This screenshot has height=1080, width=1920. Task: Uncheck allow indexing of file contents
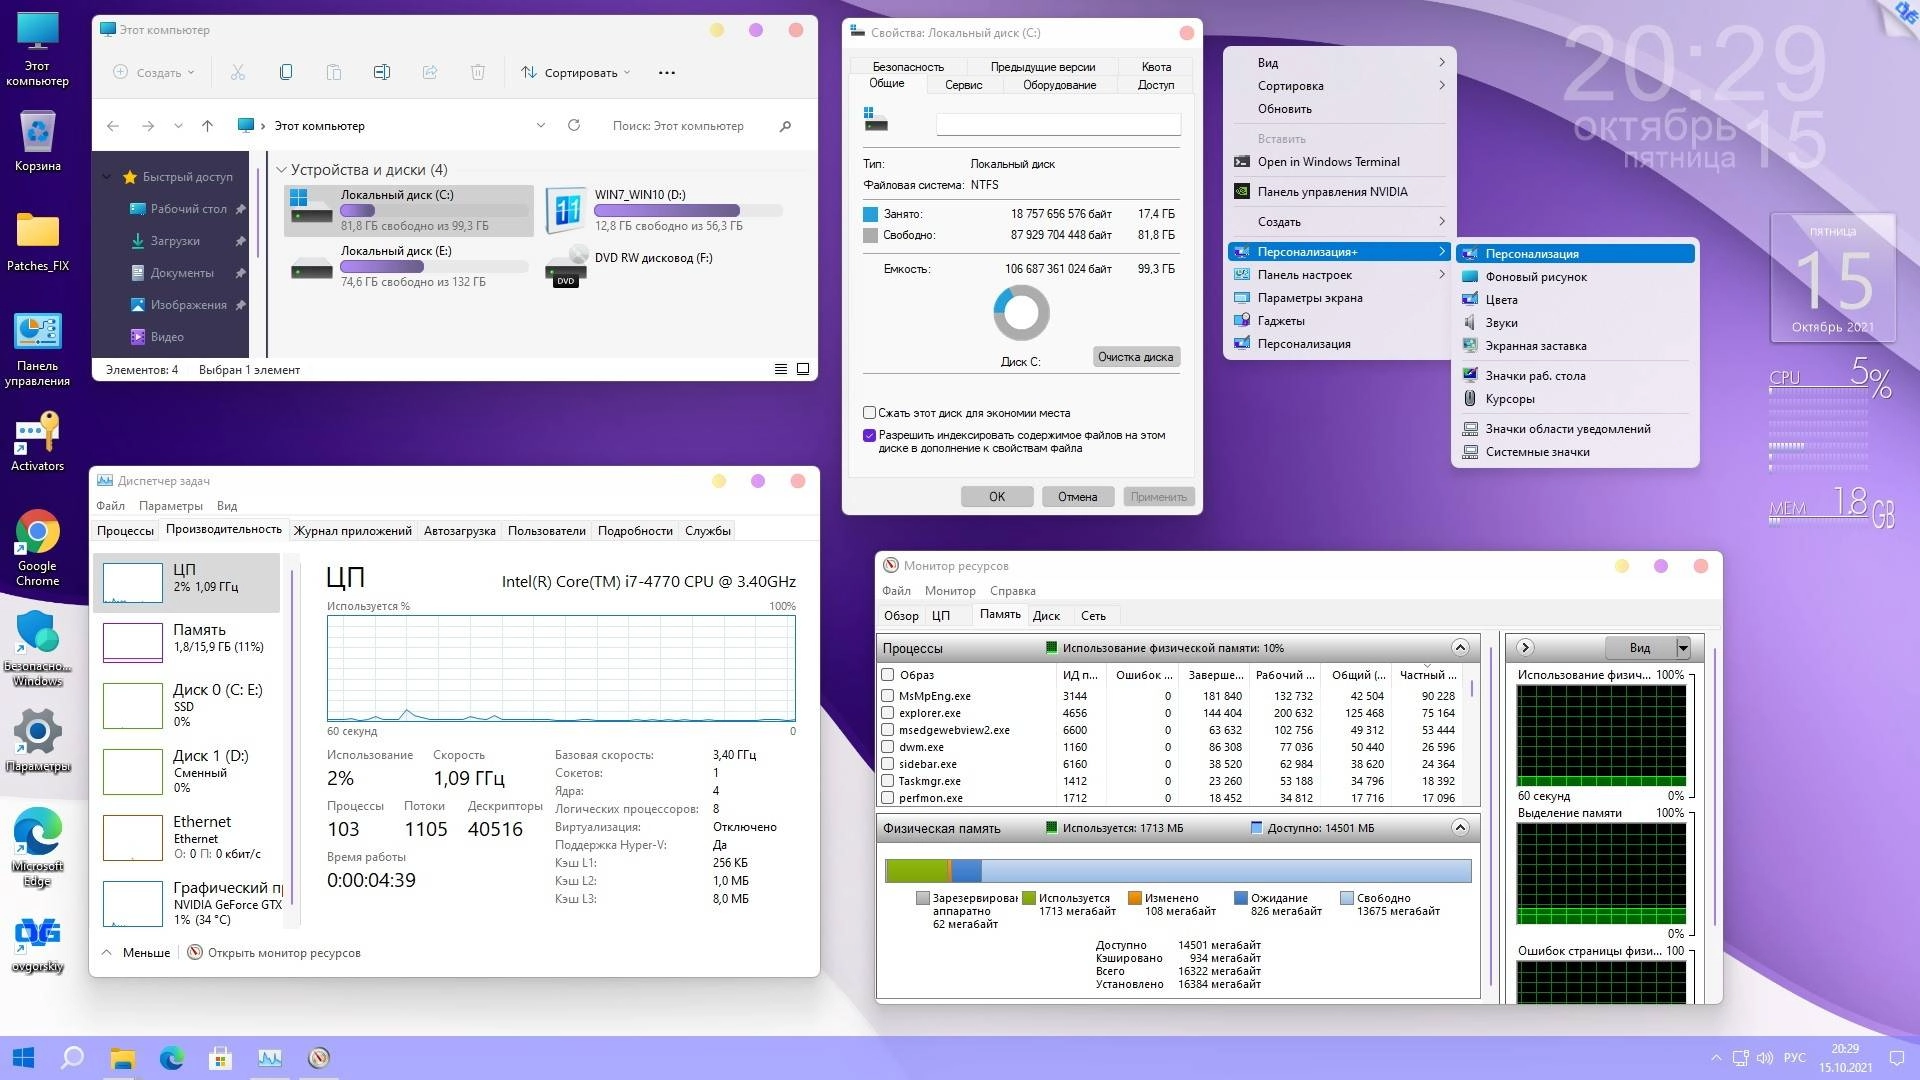(869, 434)
